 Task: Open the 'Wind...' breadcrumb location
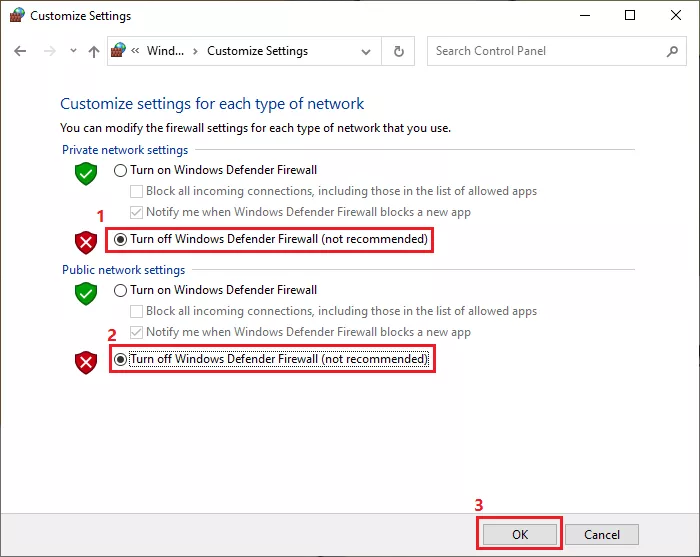(165, 51)
